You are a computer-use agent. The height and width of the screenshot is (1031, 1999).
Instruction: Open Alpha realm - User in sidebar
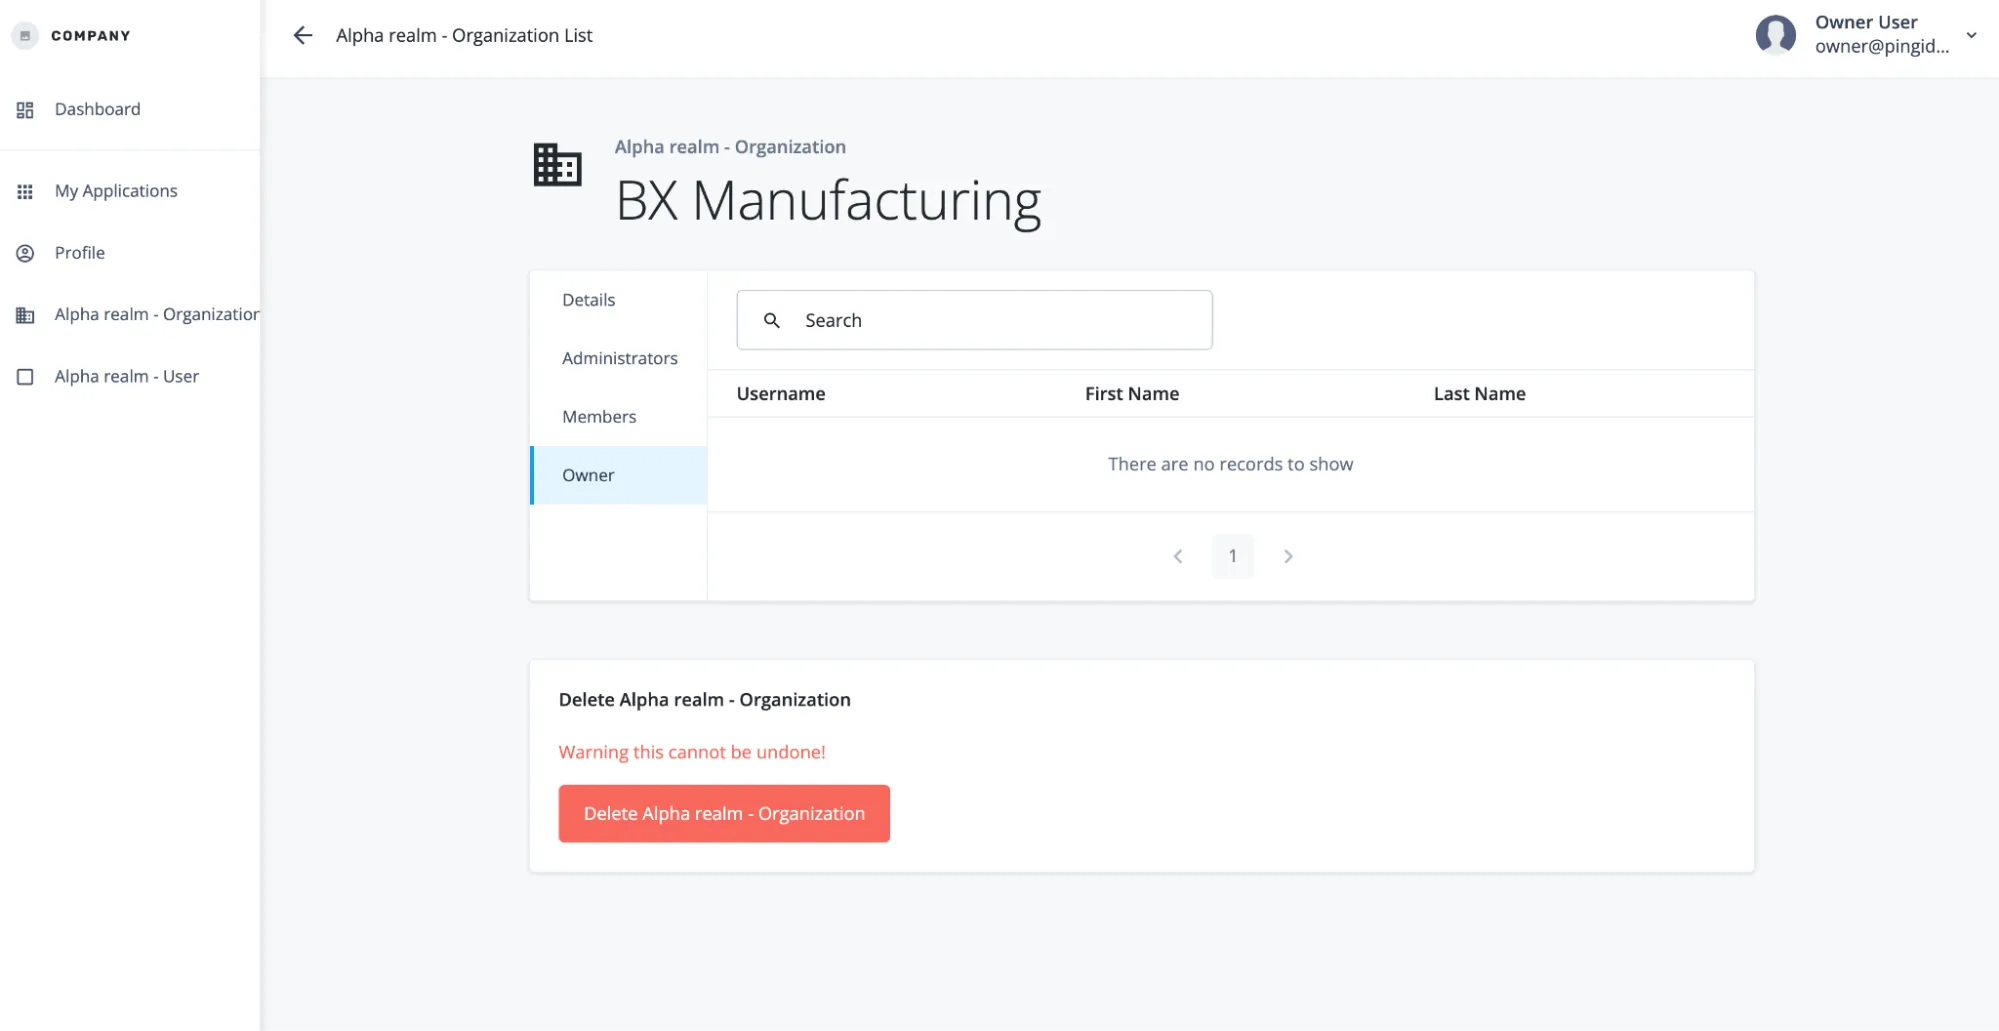pyautogui.click(x=130, y=377)
